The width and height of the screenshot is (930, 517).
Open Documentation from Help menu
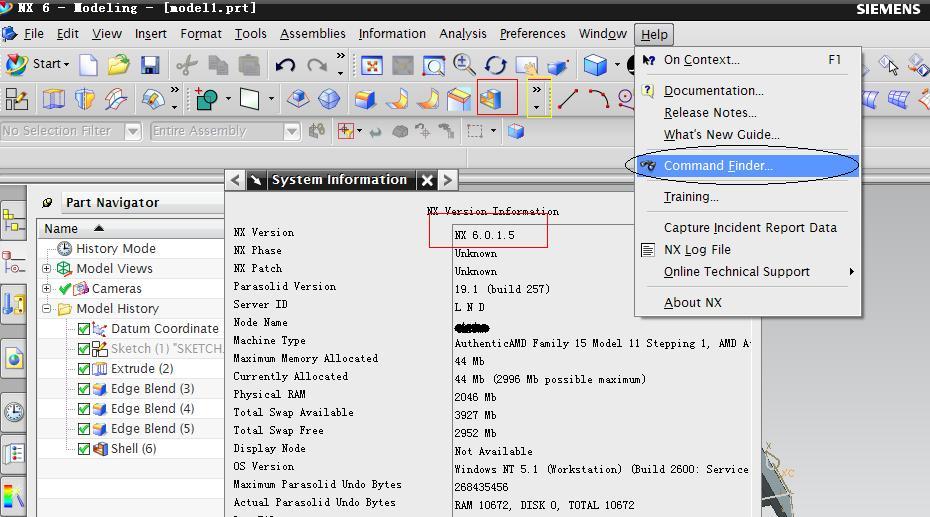coord(747,91)
